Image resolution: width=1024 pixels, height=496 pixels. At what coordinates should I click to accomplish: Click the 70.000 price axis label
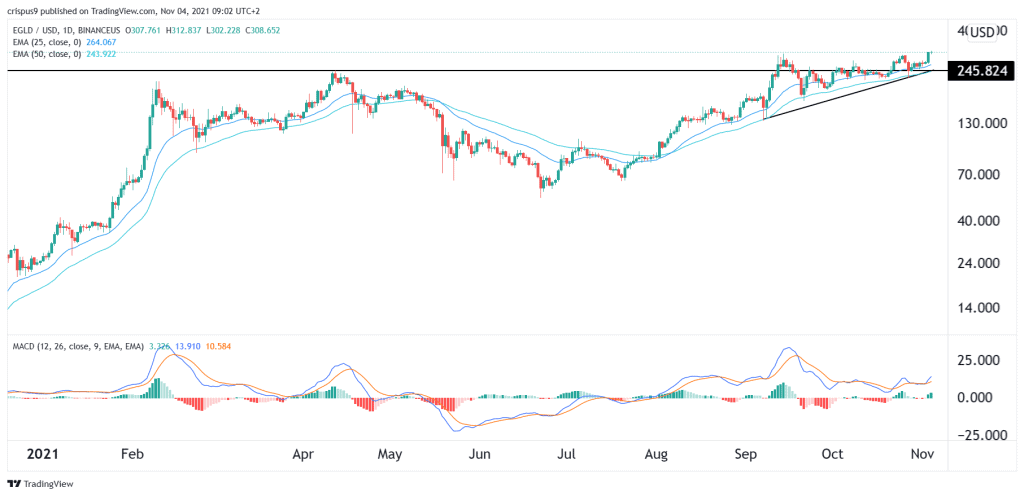point(979,175)
